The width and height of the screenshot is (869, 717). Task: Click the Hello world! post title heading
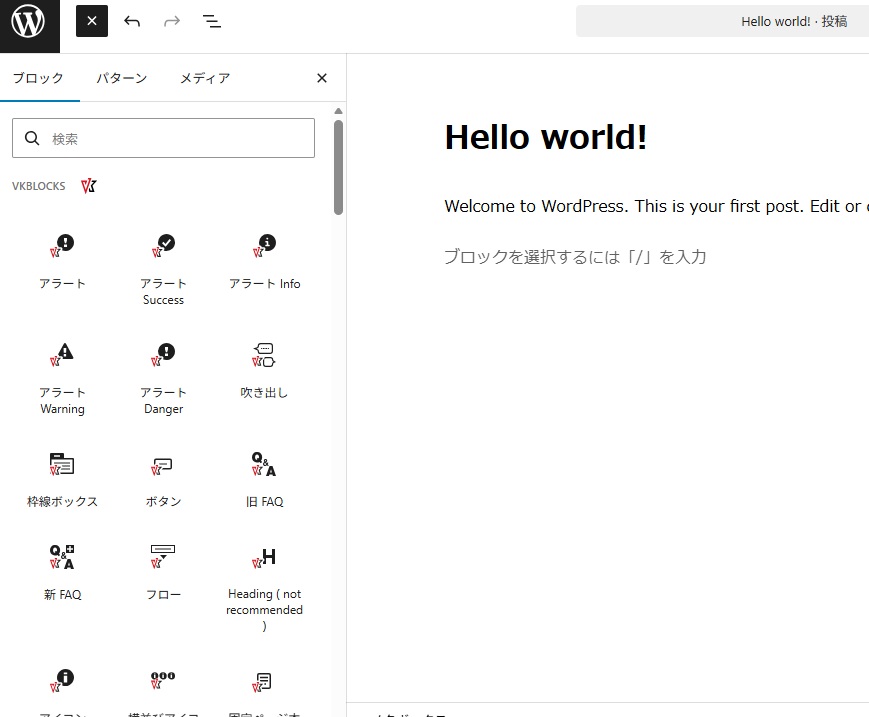click(545, 137)
